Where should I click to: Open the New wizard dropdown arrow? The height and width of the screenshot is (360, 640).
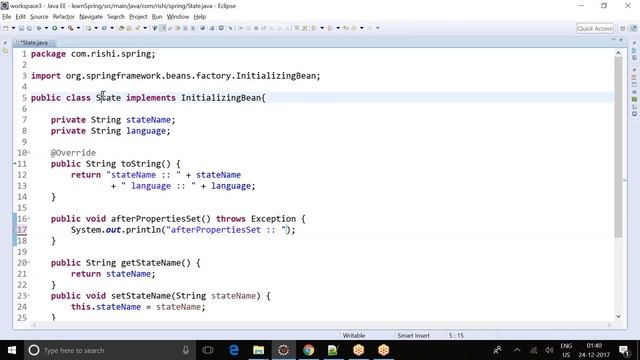(x=13, y=28)
